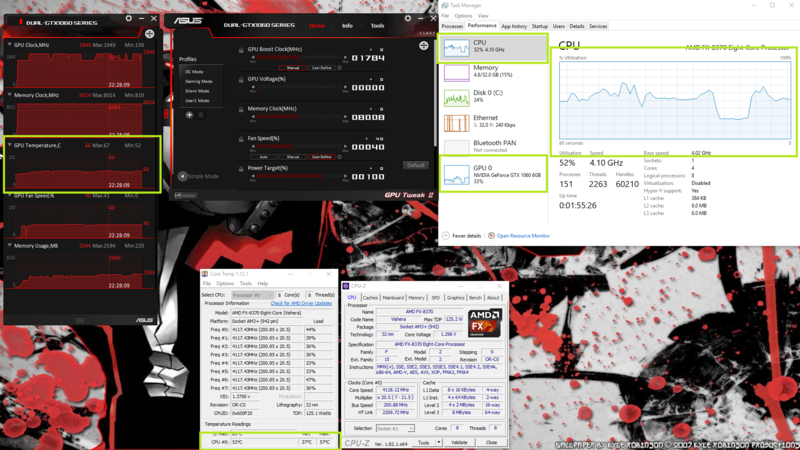Open the Caches tab in CPU-Z
The width and height of the screenshot is (800, 450).
click(370, 297)
